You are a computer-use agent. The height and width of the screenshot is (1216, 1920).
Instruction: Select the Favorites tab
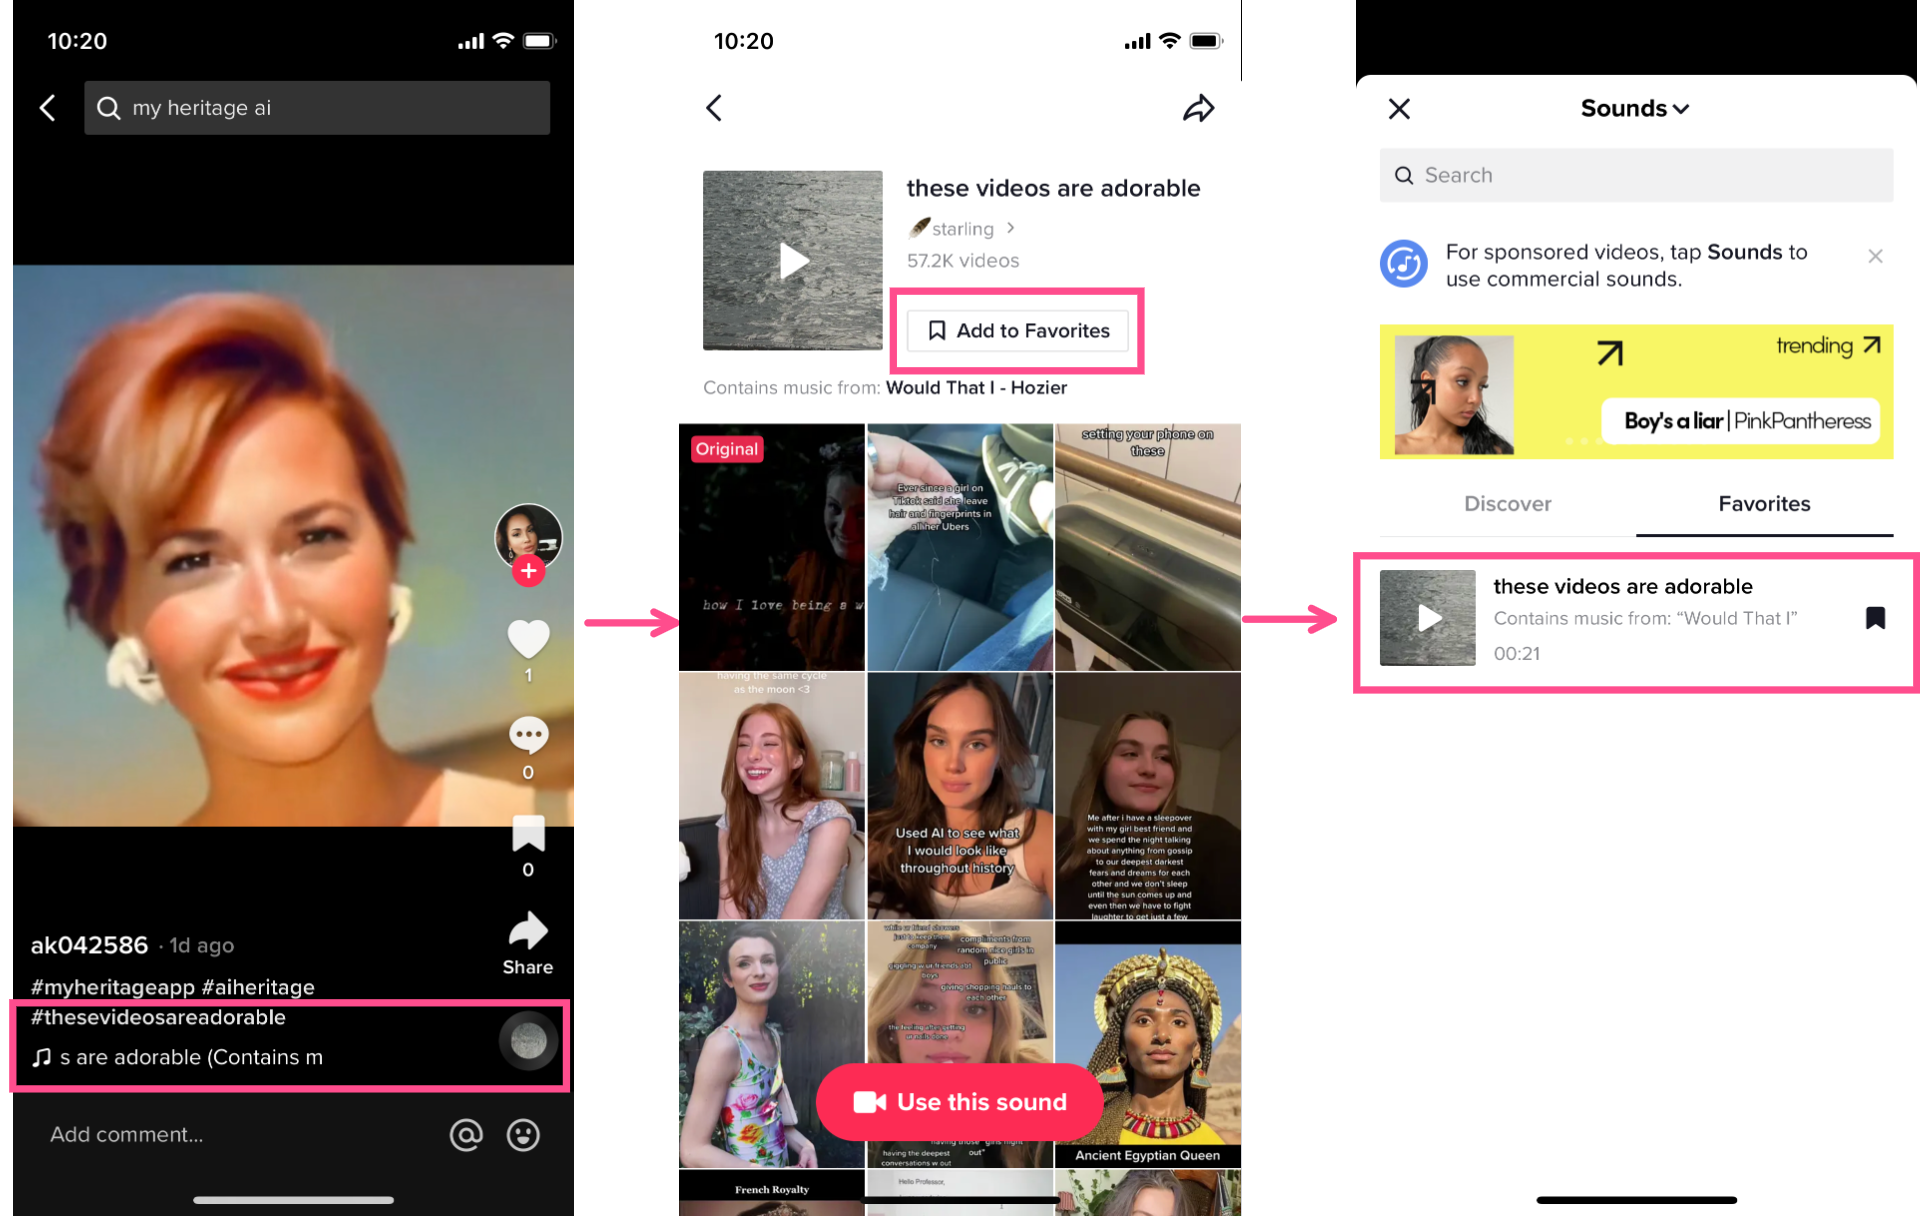(x=1764, y=504)
